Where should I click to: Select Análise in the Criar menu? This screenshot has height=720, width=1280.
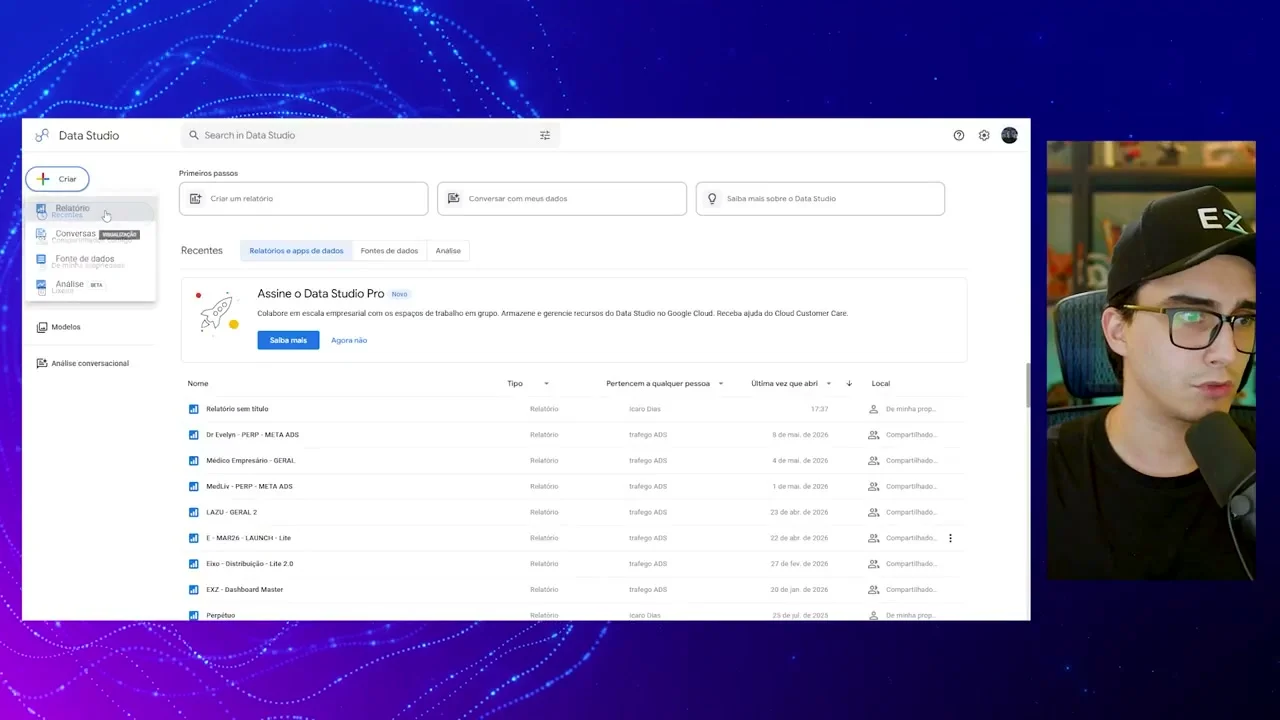(x=91, y=285)
